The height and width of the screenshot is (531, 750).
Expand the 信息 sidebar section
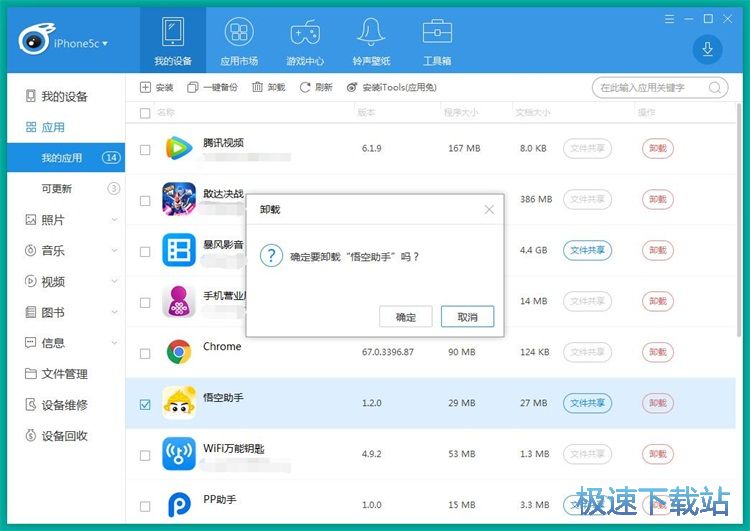(x=114, y=343)
